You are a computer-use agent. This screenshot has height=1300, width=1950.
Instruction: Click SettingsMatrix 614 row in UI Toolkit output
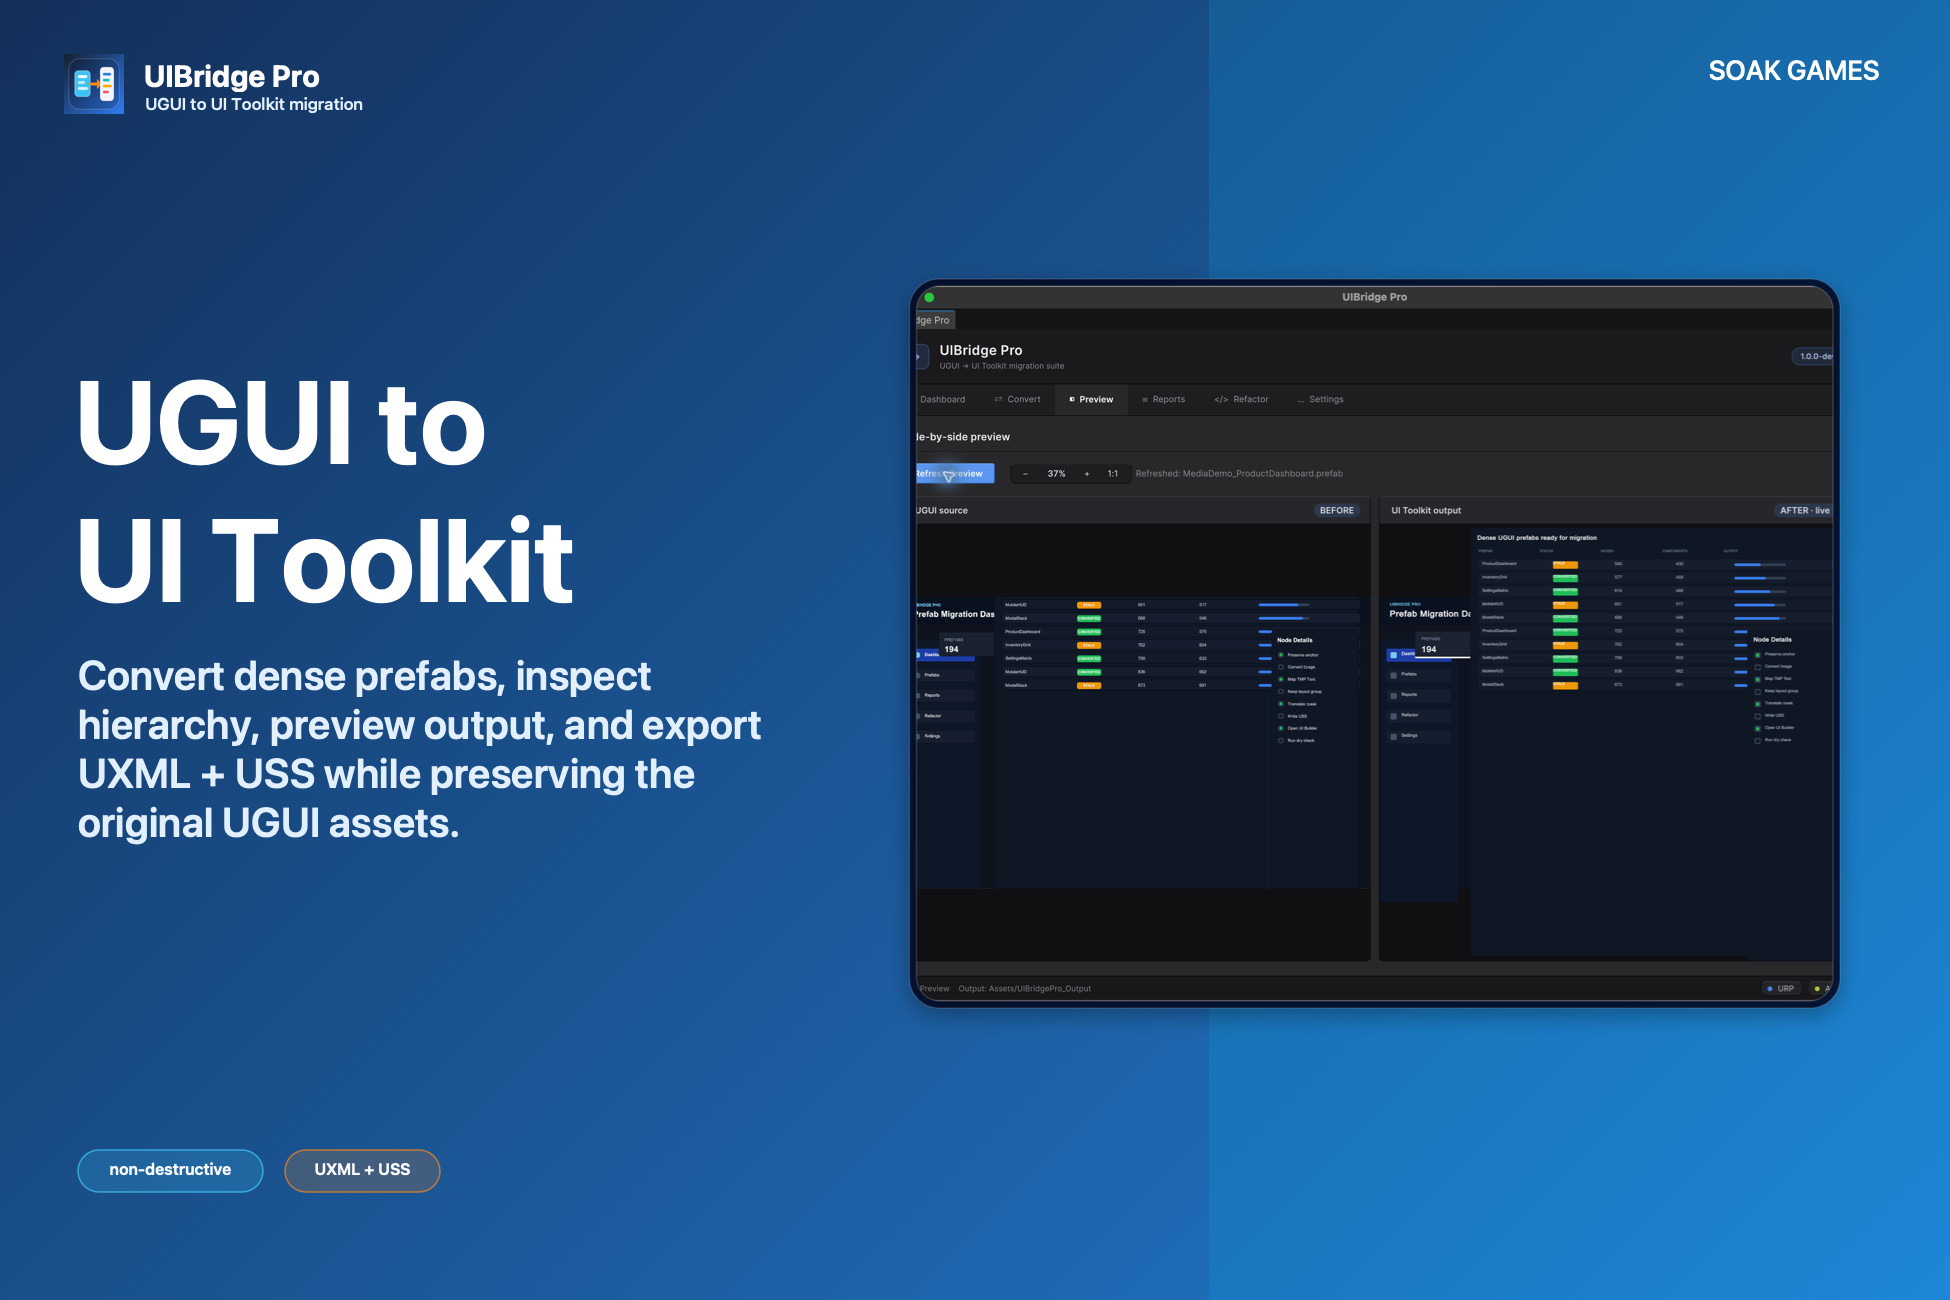point(1655,590)
